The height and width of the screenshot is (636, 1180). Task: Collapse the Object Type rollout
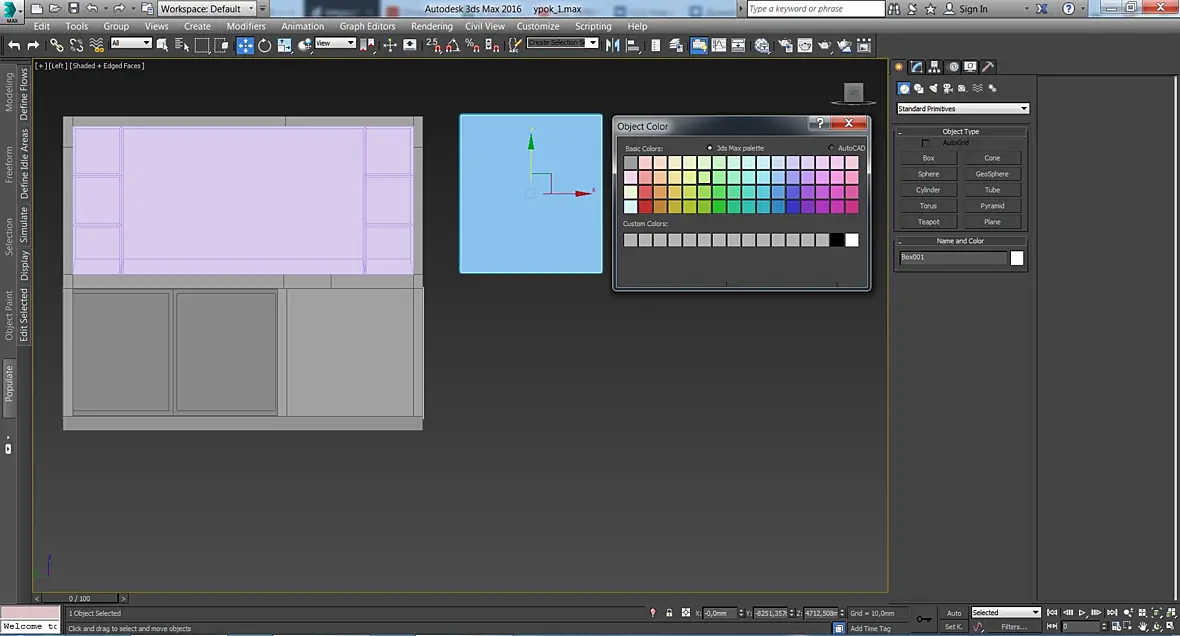click(960, 131)
